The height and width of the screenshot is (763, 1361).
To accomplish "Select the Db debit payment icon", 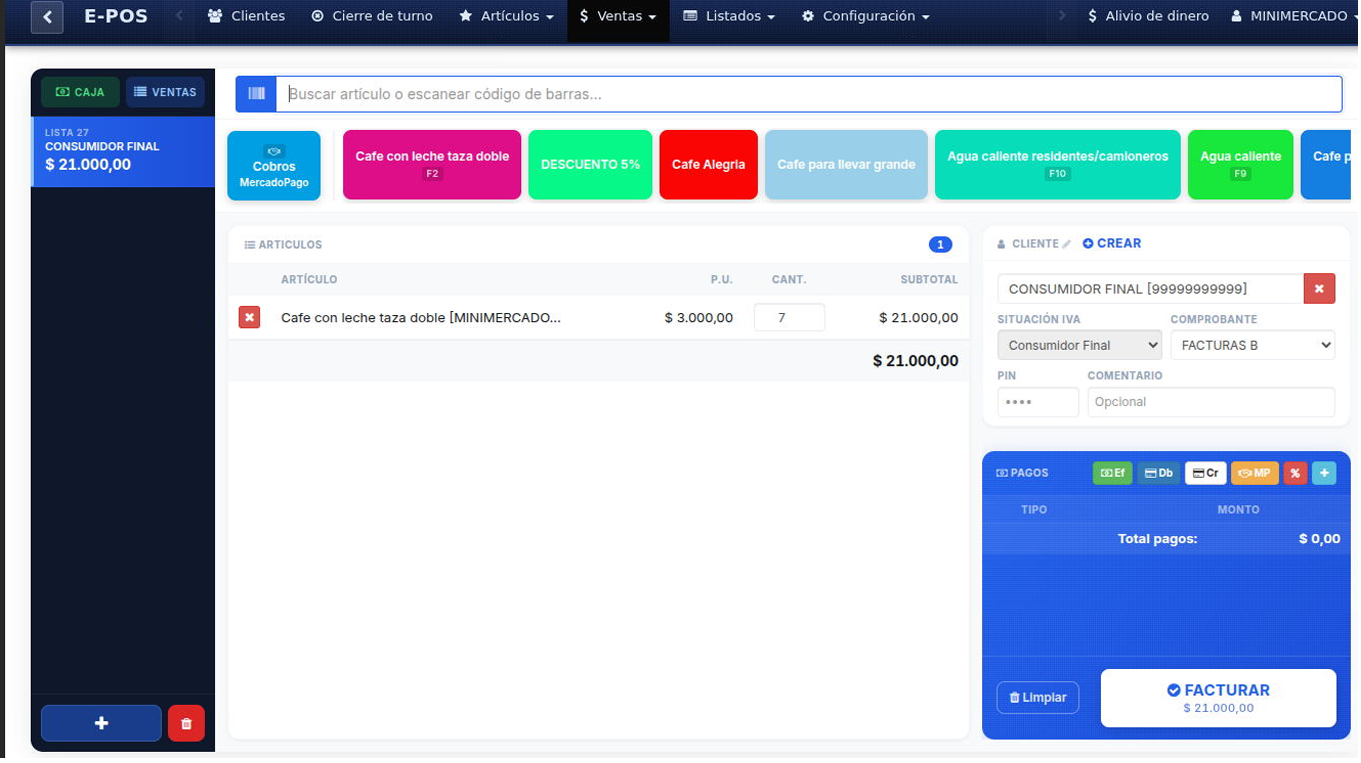I will pyautogui.click(x=1158, y=472).
